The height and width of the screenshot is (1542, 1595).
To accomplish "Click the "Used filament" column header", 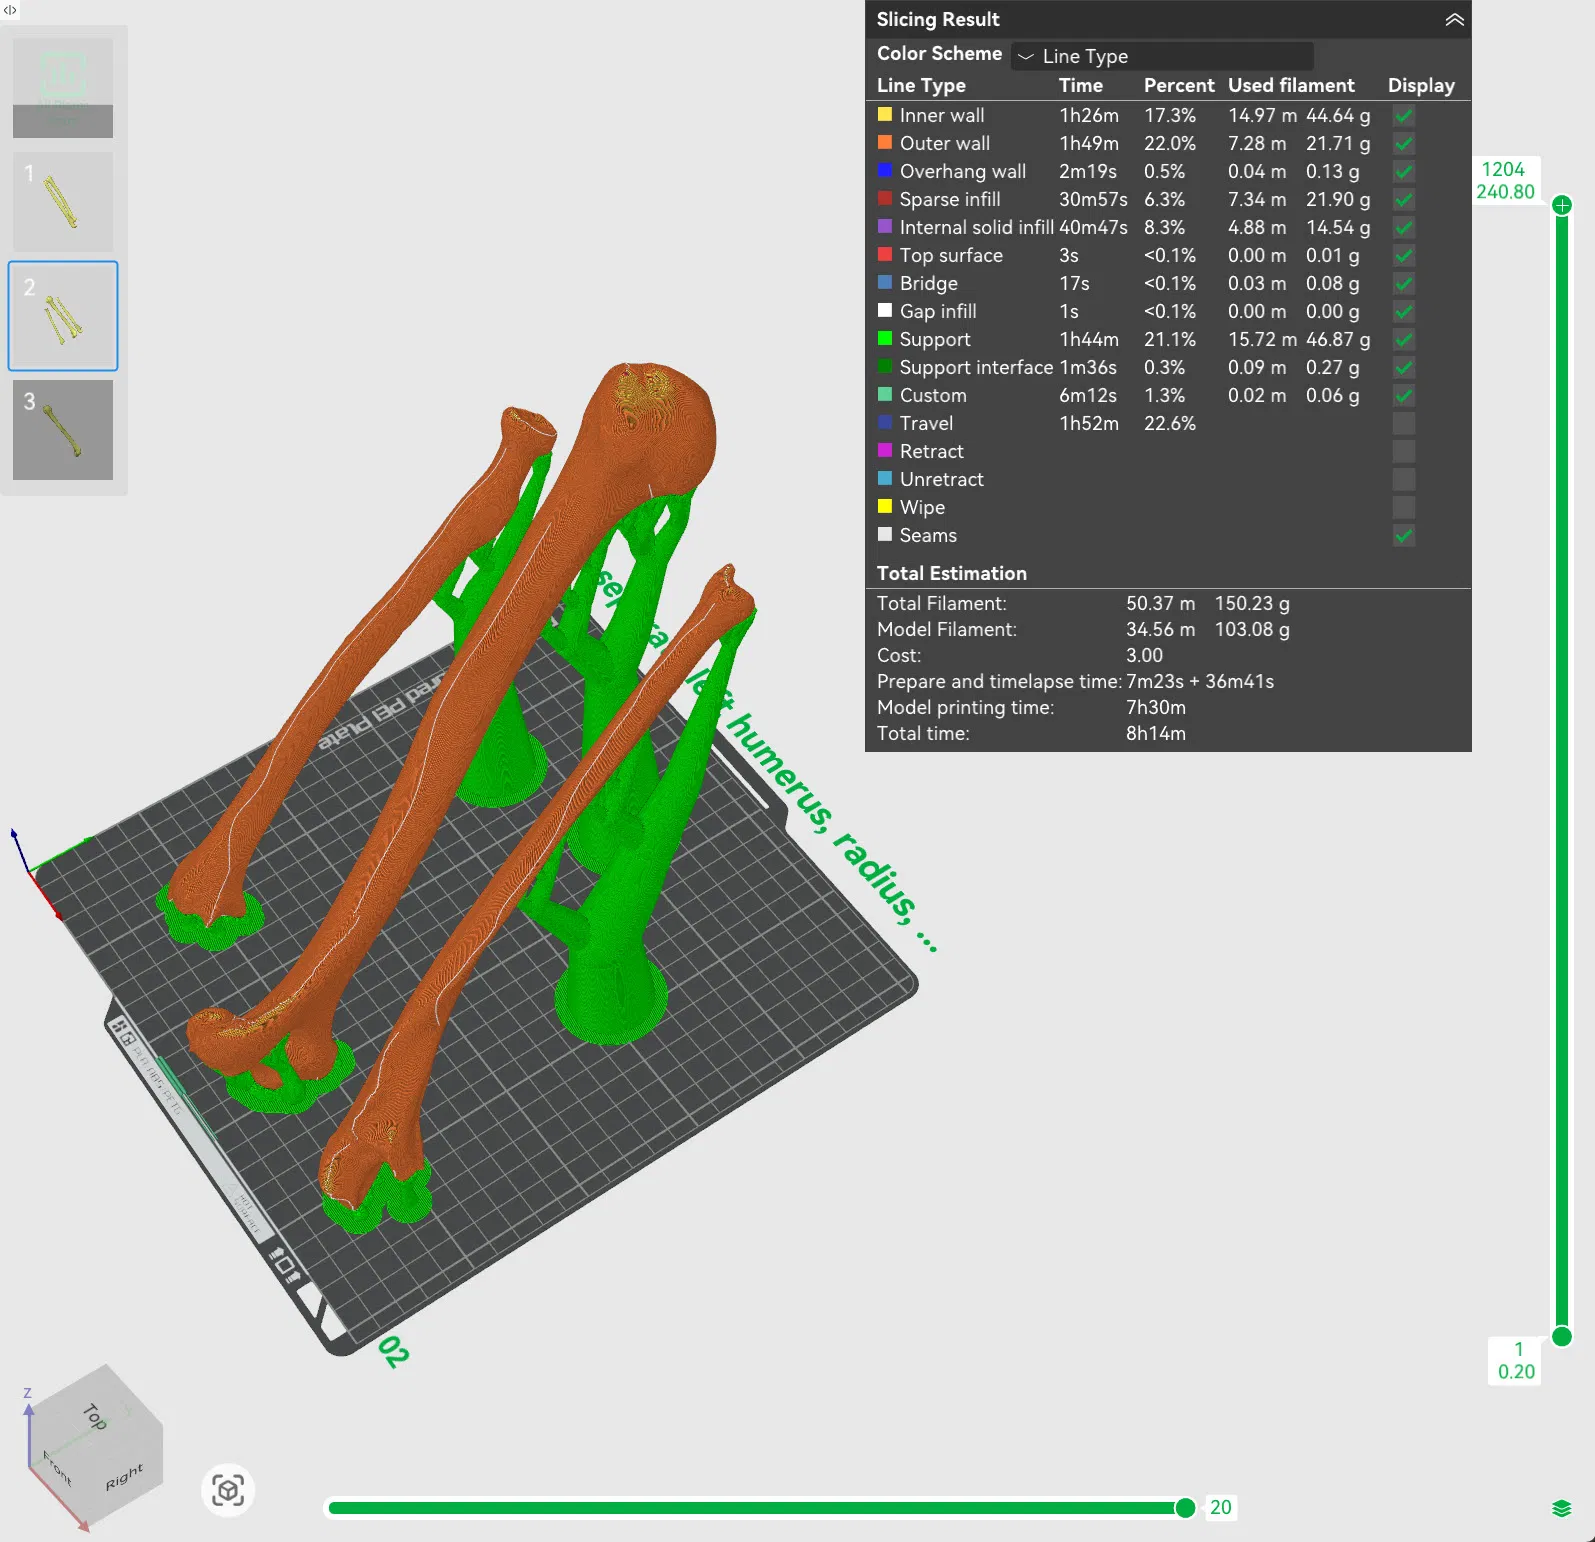I will [x=1291, y=85].
